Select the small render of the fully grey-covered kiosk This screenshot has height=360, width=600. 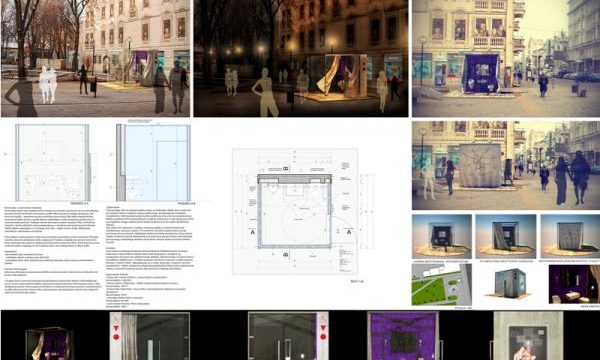point(570,236)
